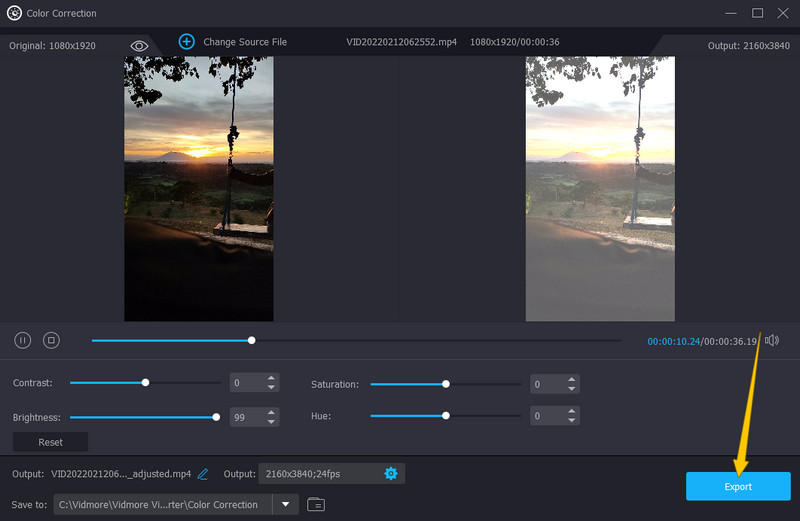Image resolution: width=800 pixels, height=521 pixels.
Task: Click the output resolution 2160x3840 field
Action: [x=318, y=473]
